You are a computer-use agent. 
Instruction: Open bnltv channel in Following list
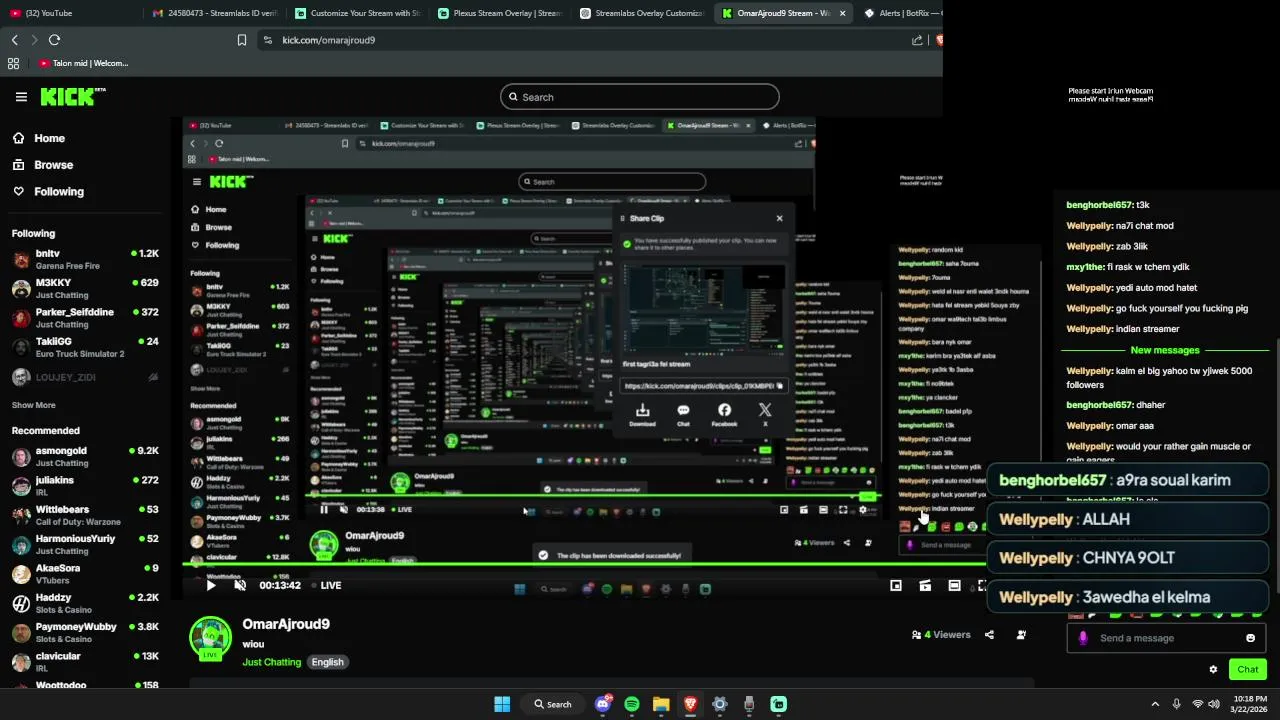(85, 259)
